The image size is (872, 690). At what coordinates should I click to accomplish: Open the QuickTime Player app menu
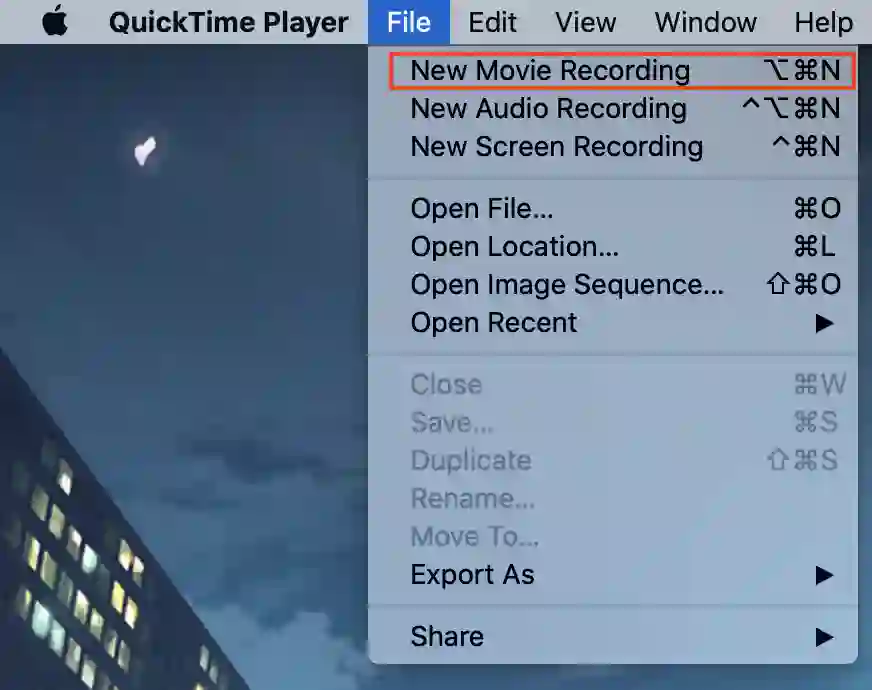229,22
